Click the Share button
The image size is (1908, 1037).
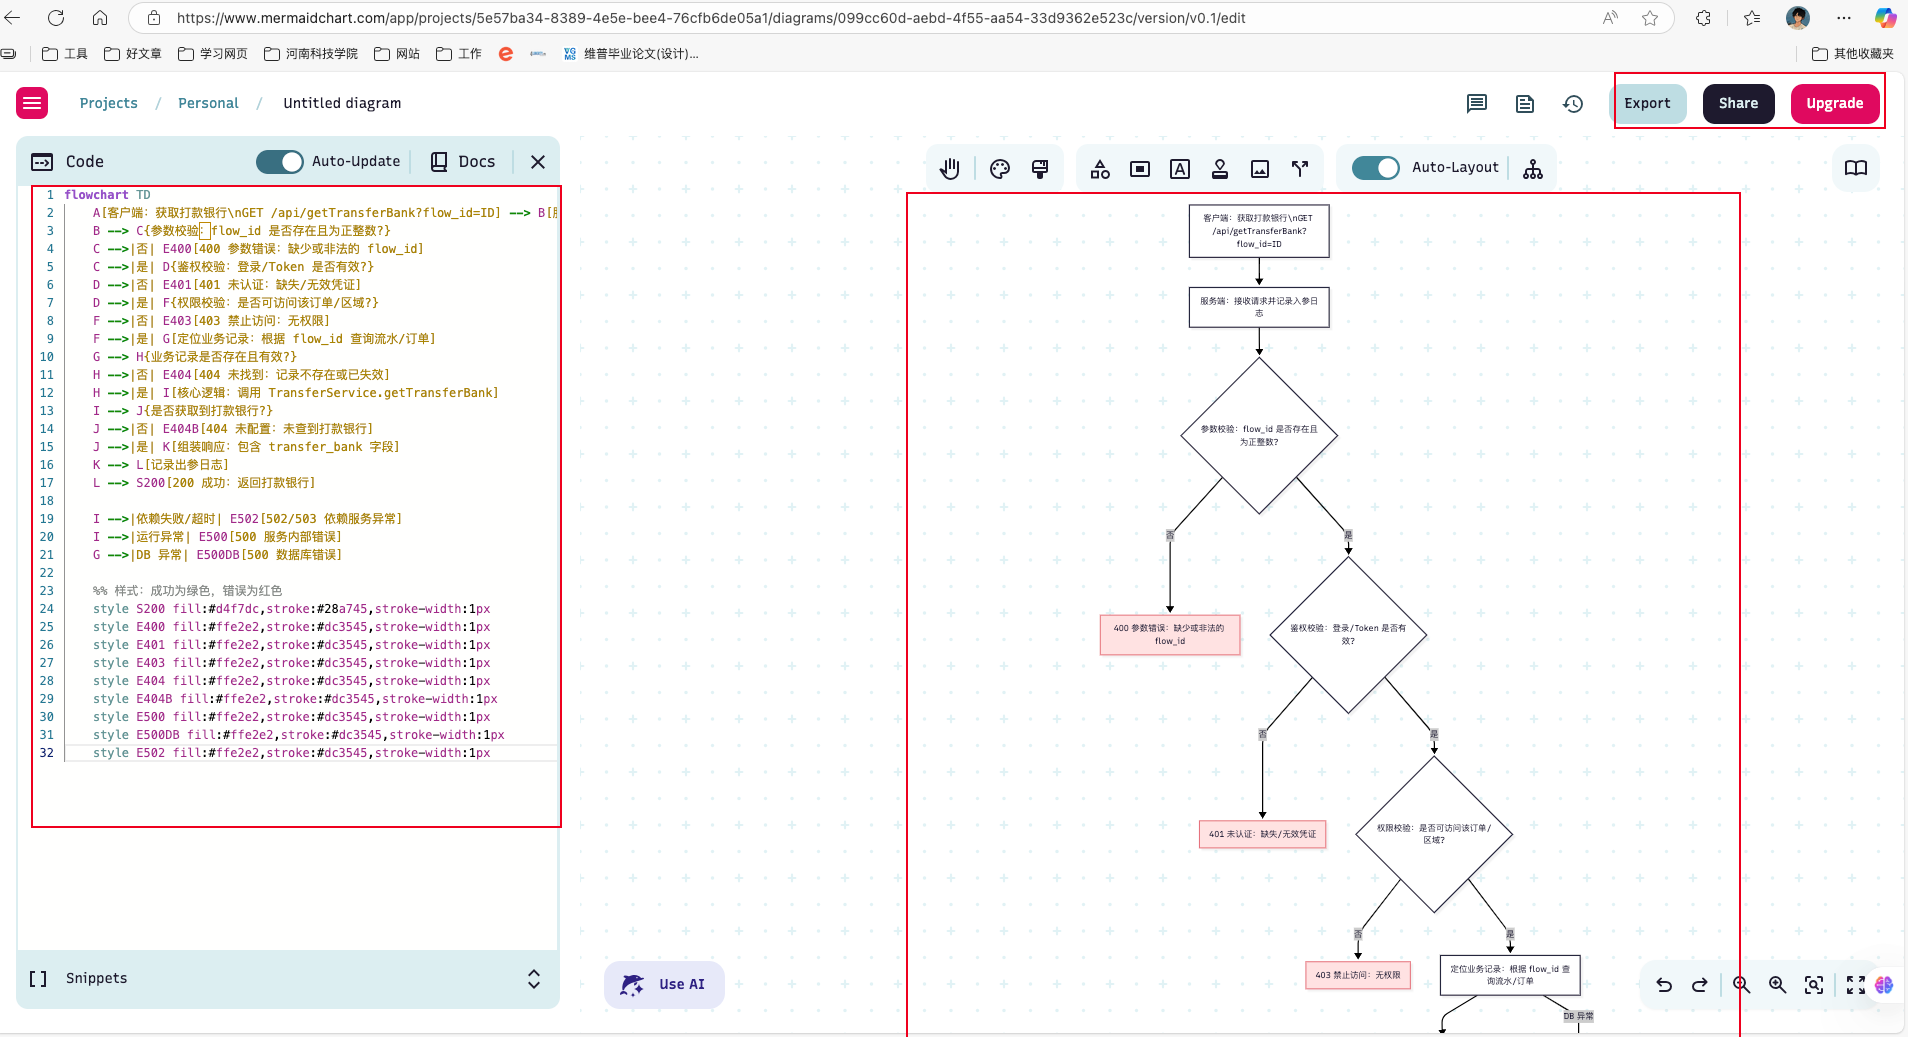point(1738,103)
